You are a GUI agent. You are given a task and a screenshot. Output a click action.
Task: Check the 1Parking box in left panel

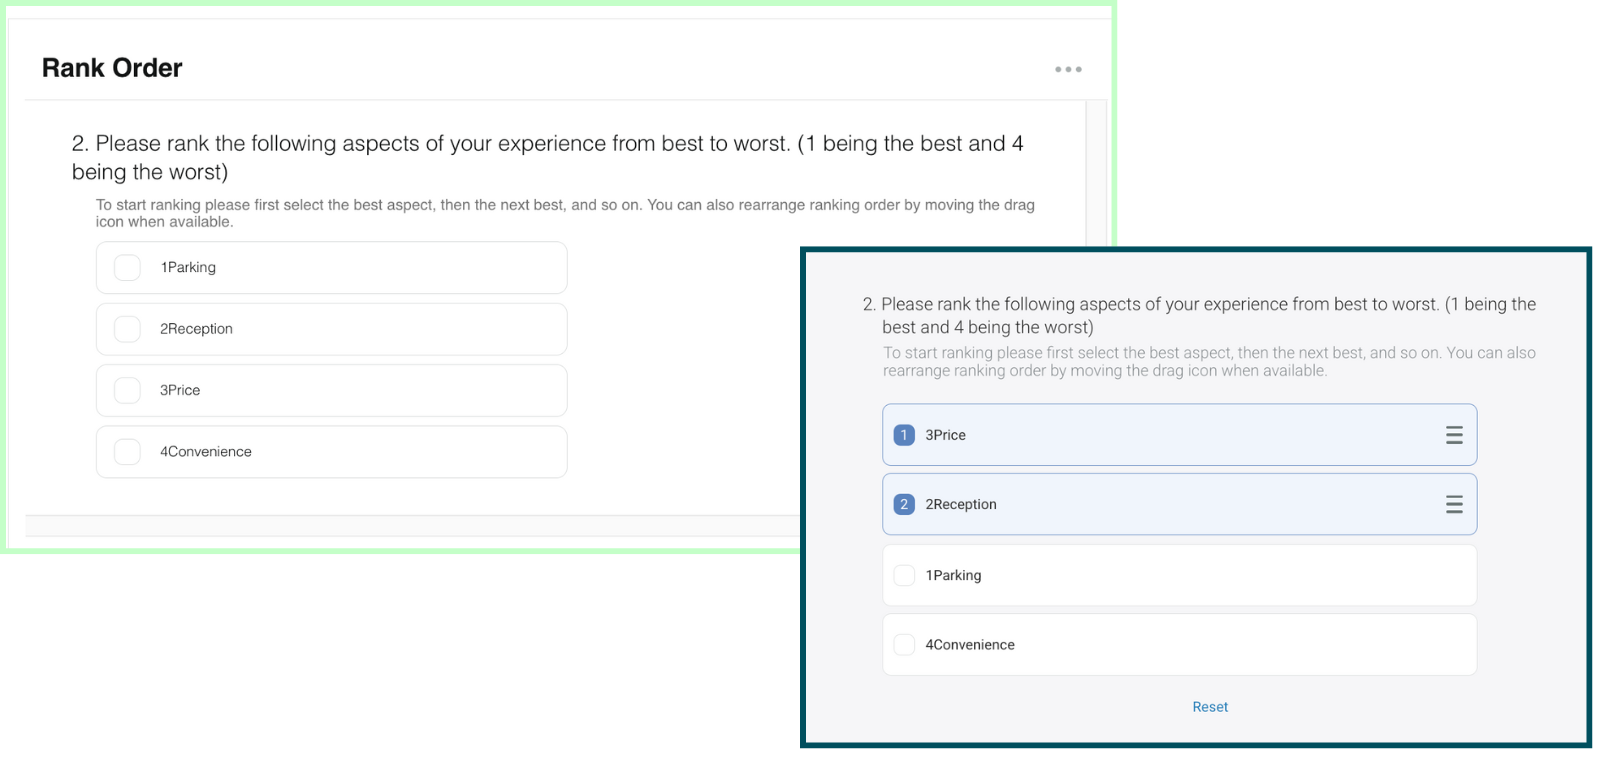tap(127, 268)
